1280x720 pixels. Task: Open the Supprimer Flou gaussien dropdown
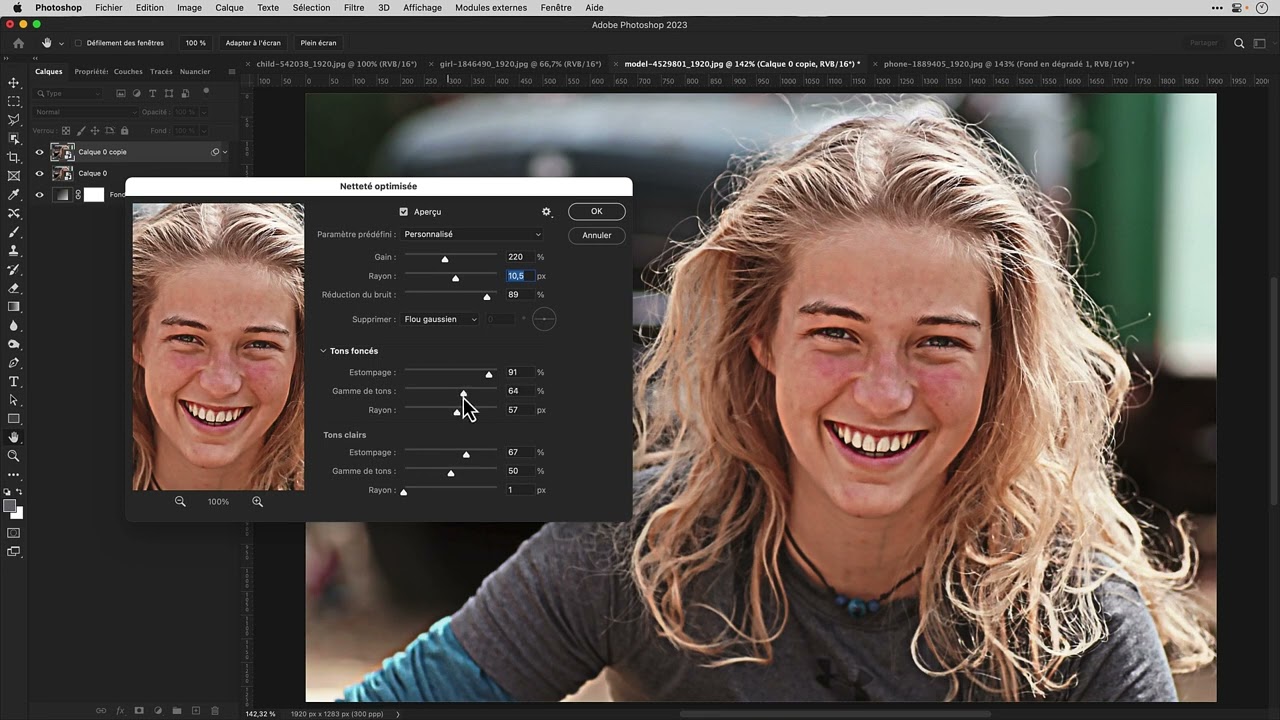click(440, 319)
